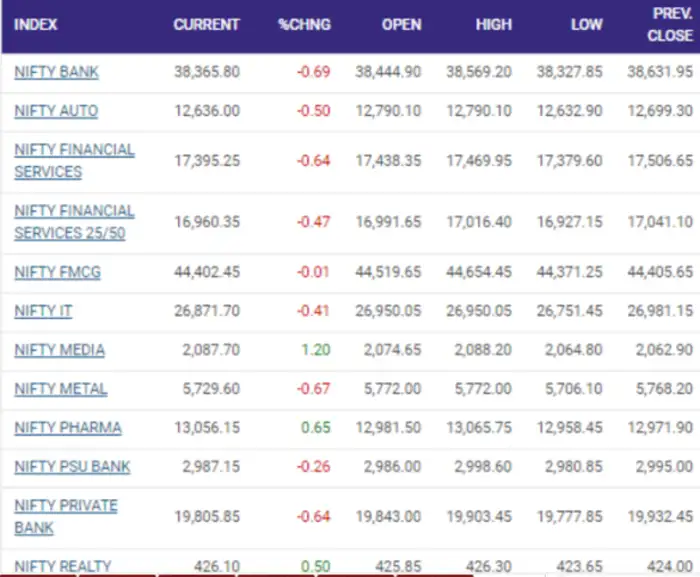Click the LOW column header
700x577 pixels.
point(586,24)
